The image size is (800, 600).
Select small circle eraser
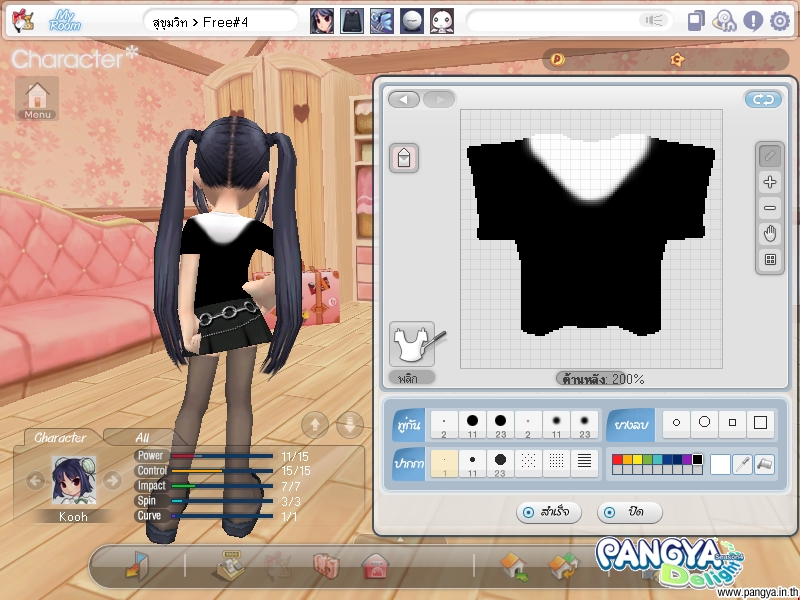677,423
